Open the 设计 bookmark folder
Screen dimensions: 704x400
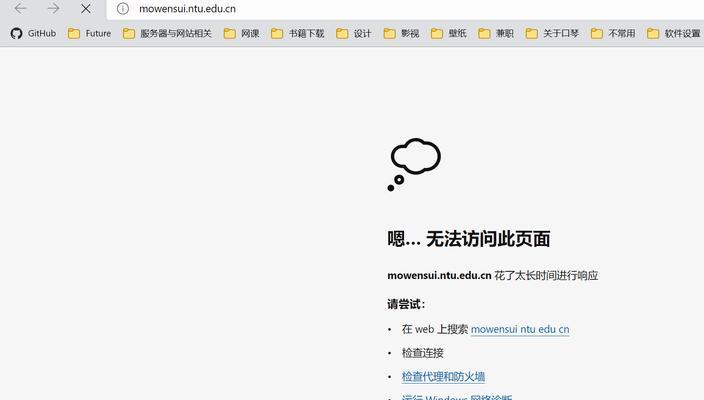pyautogui.click(x=353, y=33)
